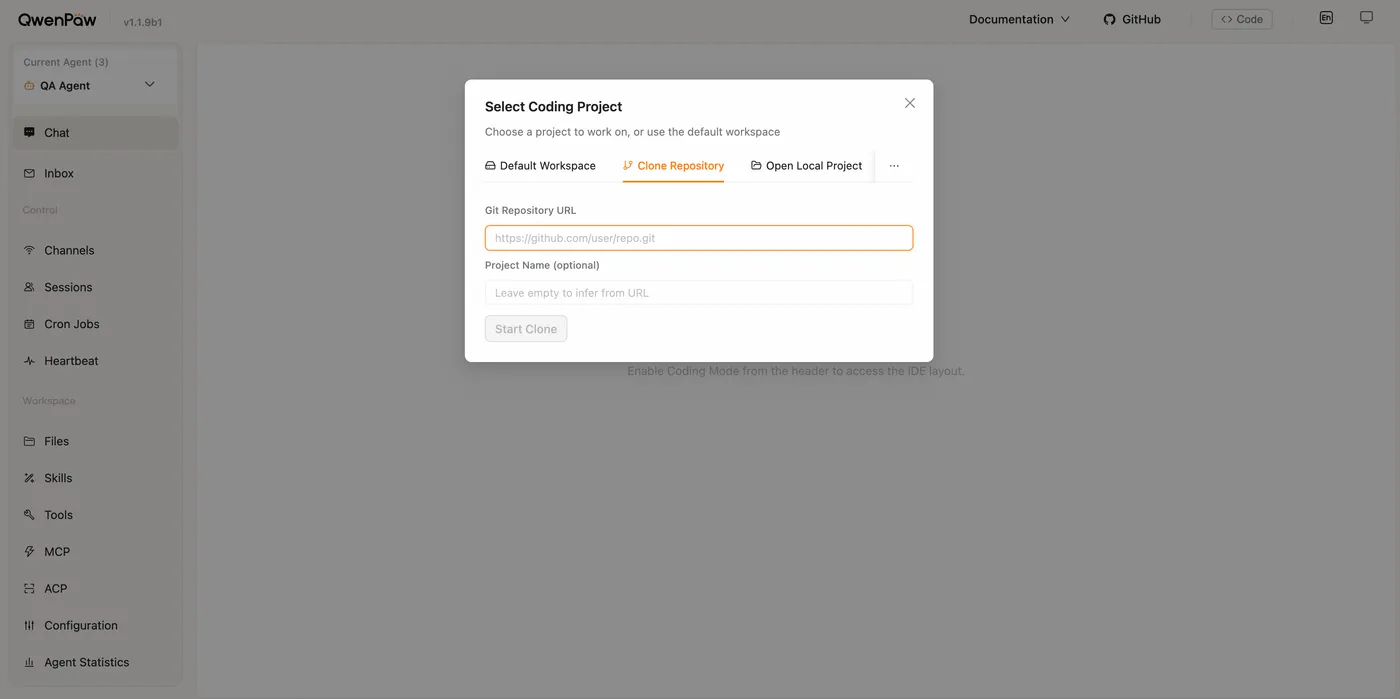This screenshot has width=1400, height=699.
Task: Click the Start Clone button
Action: 526,329
